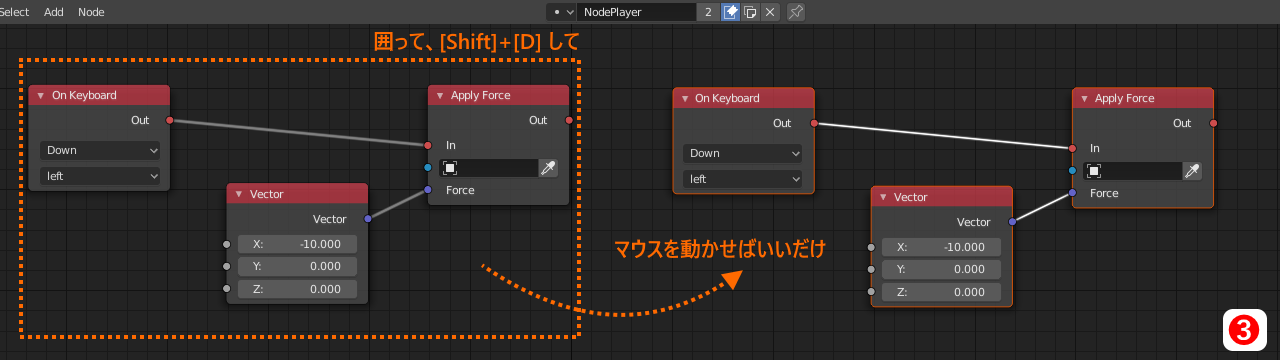This screenshot has width=1280, height=360.
Task: Select the duplicated Apply Force node header
Action: pyautogui.click(x=1143, y=98)
